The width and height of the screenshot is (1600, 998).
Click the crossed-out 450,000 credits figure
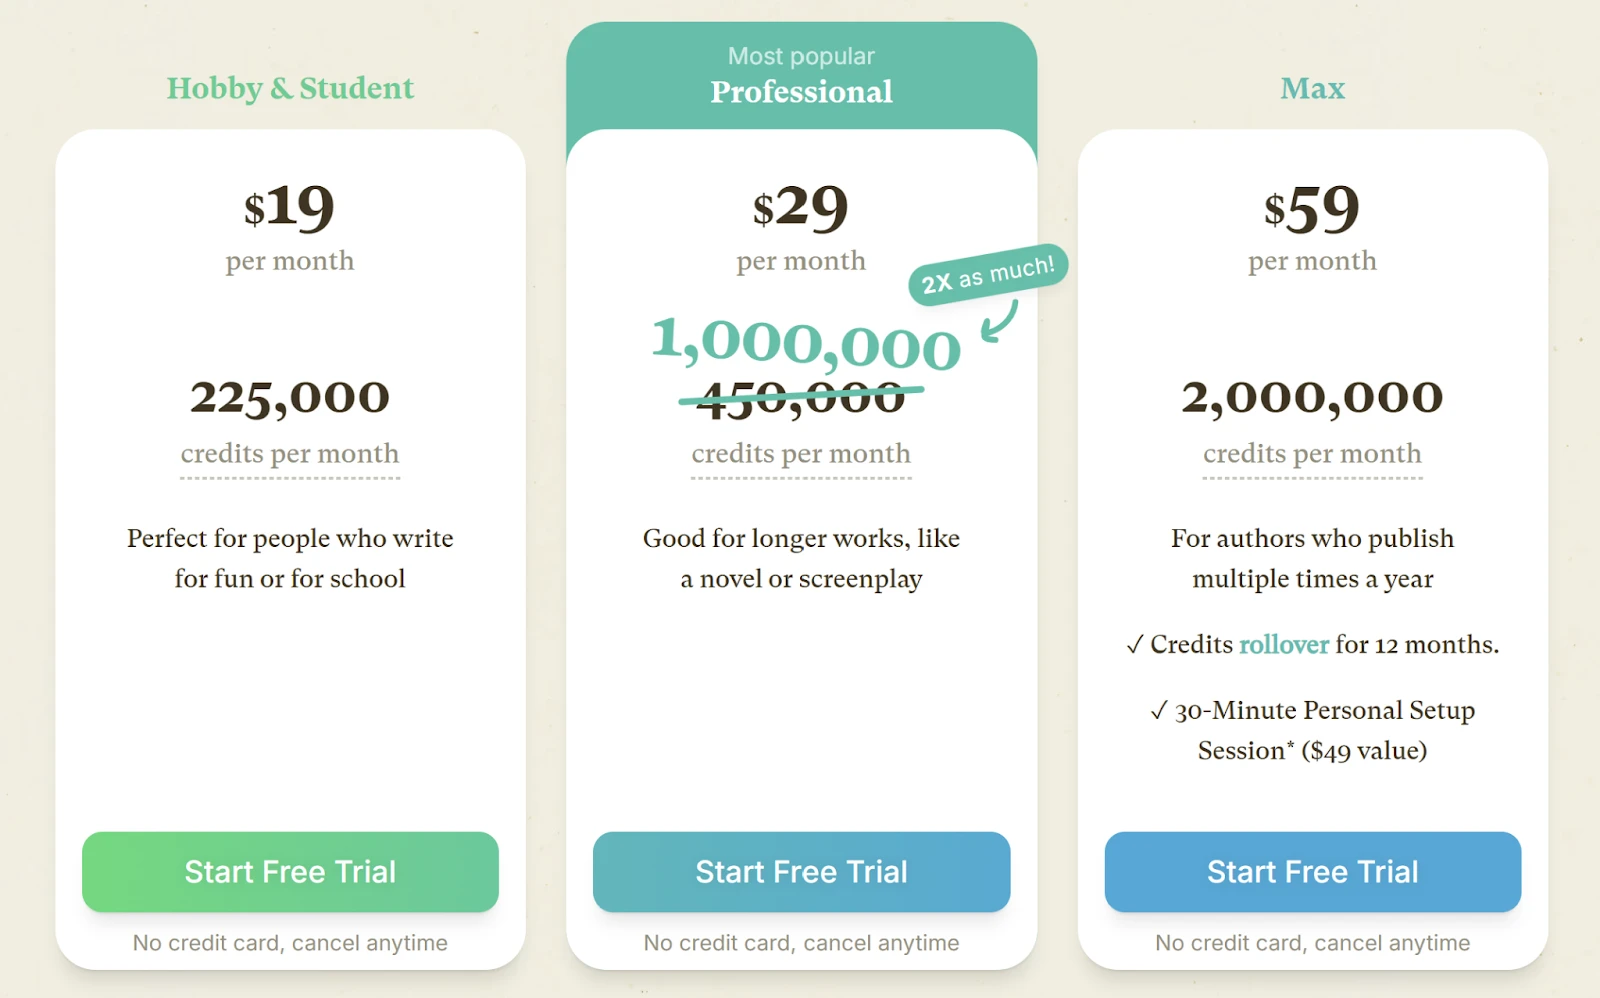(x=801, y=400)
